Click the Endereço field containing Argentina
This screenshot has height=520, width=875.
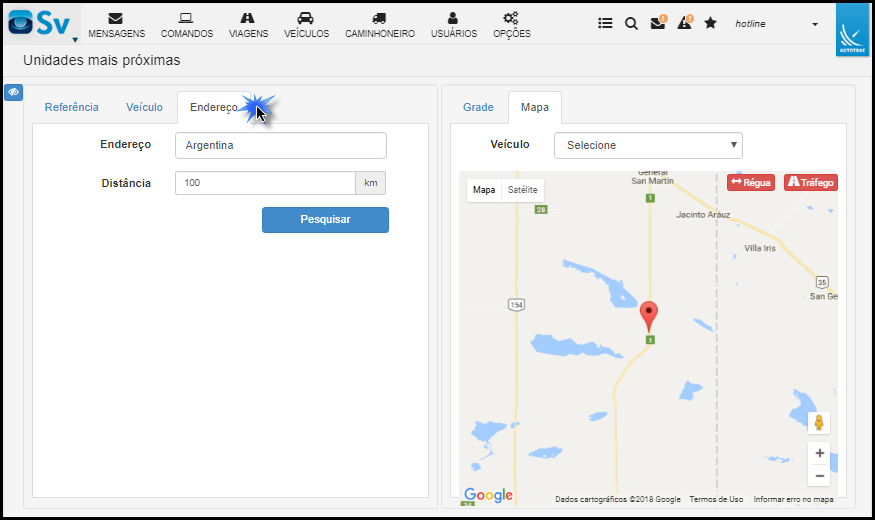pos(281,145)
